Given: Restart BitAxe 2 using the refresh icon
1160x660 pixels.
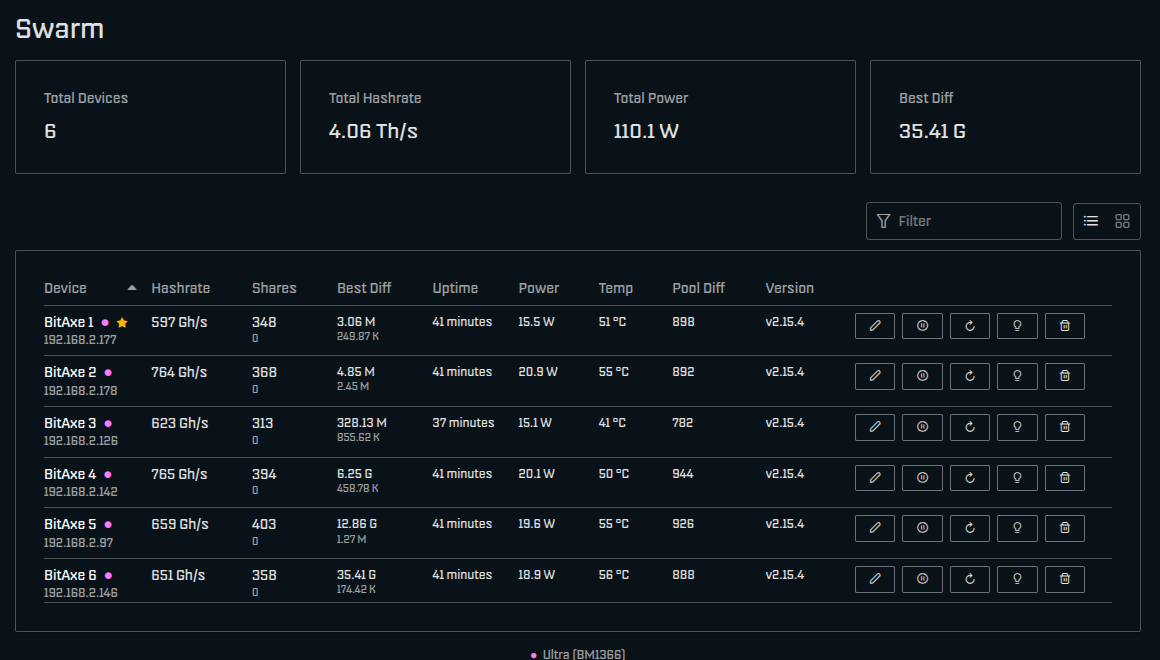Looking at the screenshot, I should [x=970, y=376].
